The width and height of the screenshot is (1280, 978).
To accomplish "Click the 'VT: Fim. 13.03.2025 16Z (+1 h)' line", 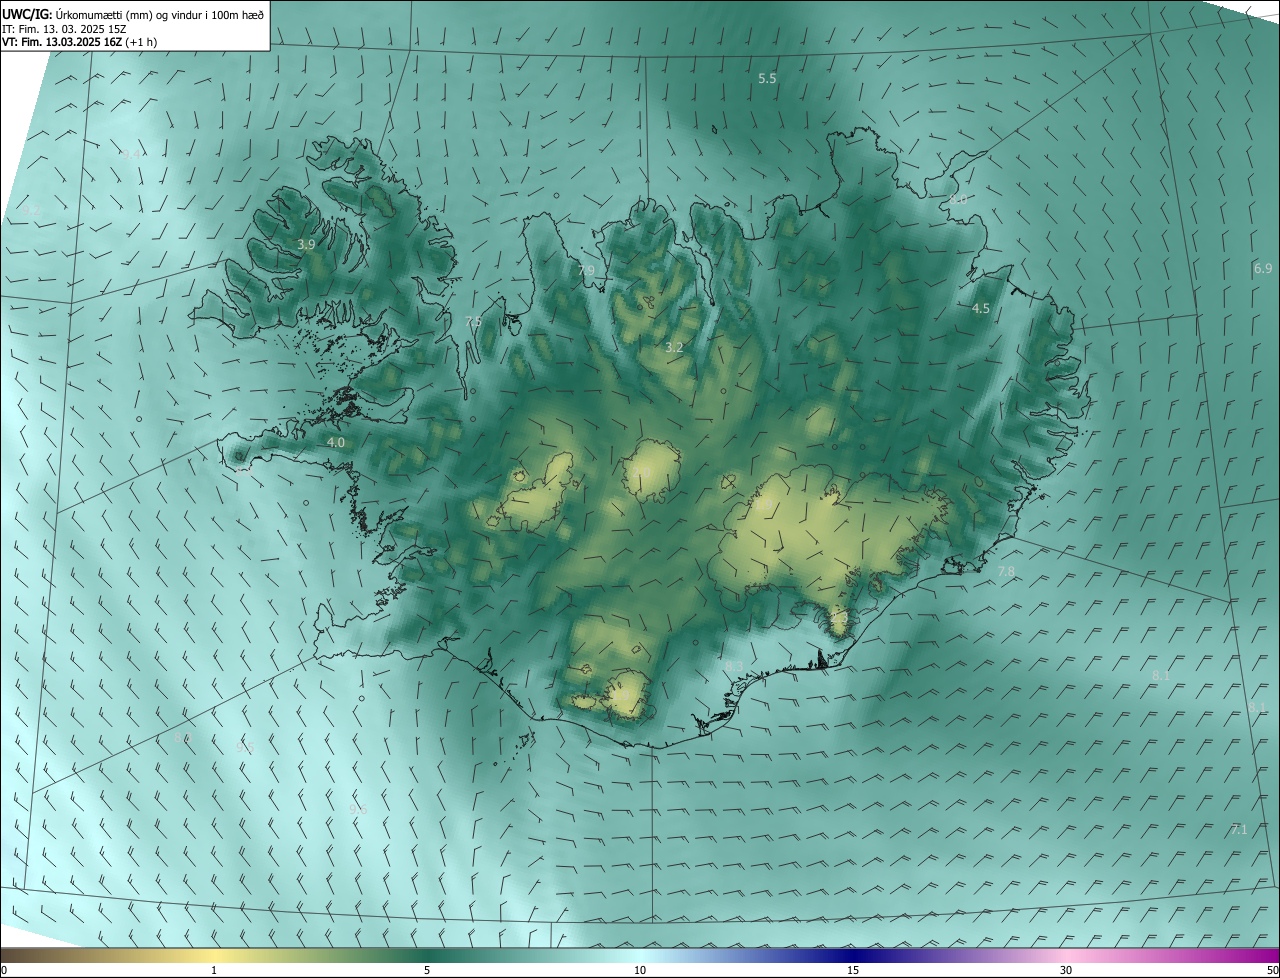I will 79,42.
